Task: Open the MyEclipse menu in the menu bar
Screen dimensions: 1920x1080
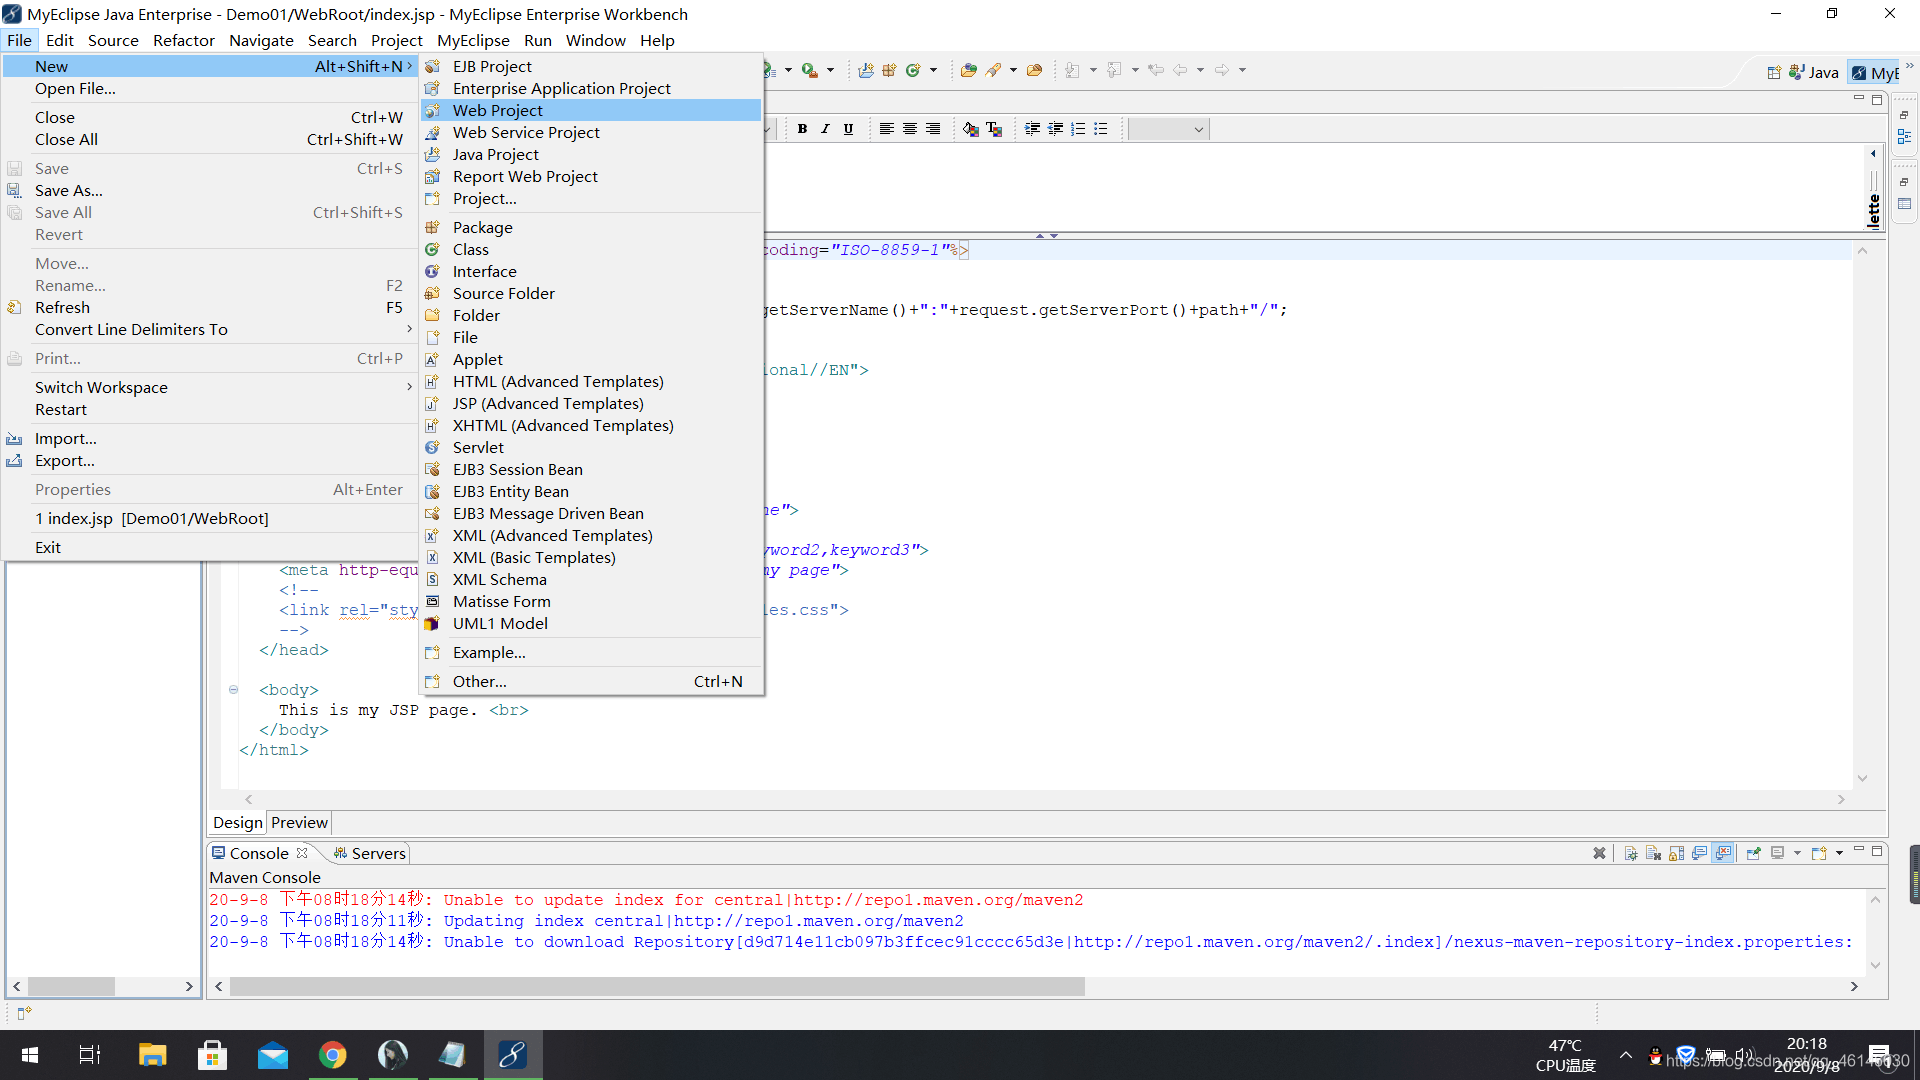Action: [x=473, y=40]
